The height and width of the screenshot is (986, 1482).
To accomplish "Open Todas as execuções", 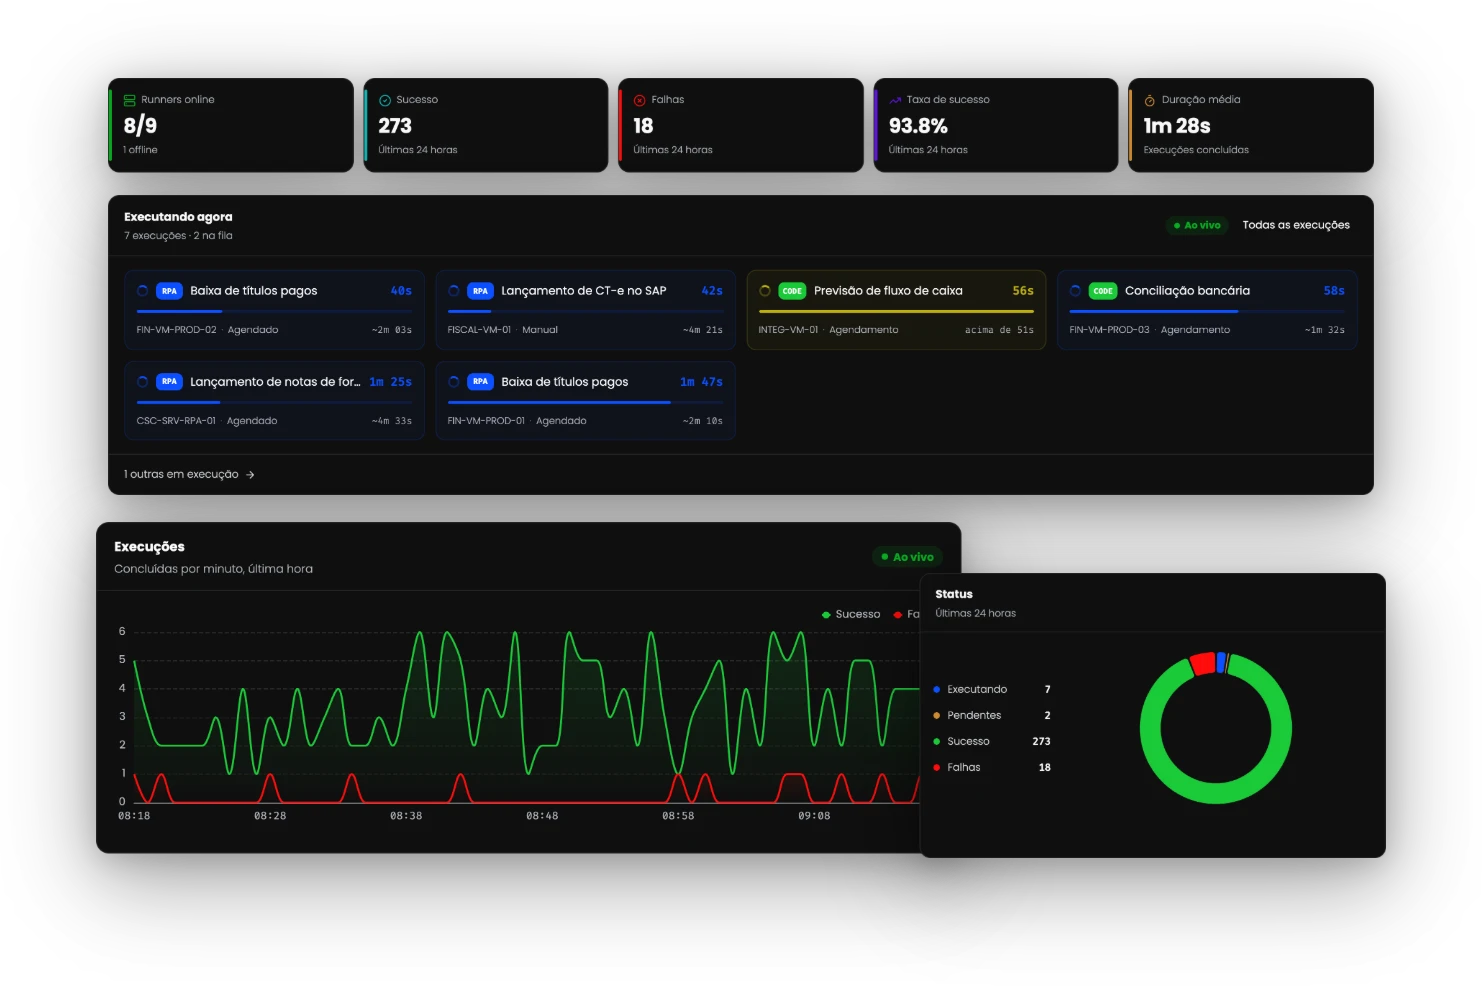I will tap(1296, 225).
